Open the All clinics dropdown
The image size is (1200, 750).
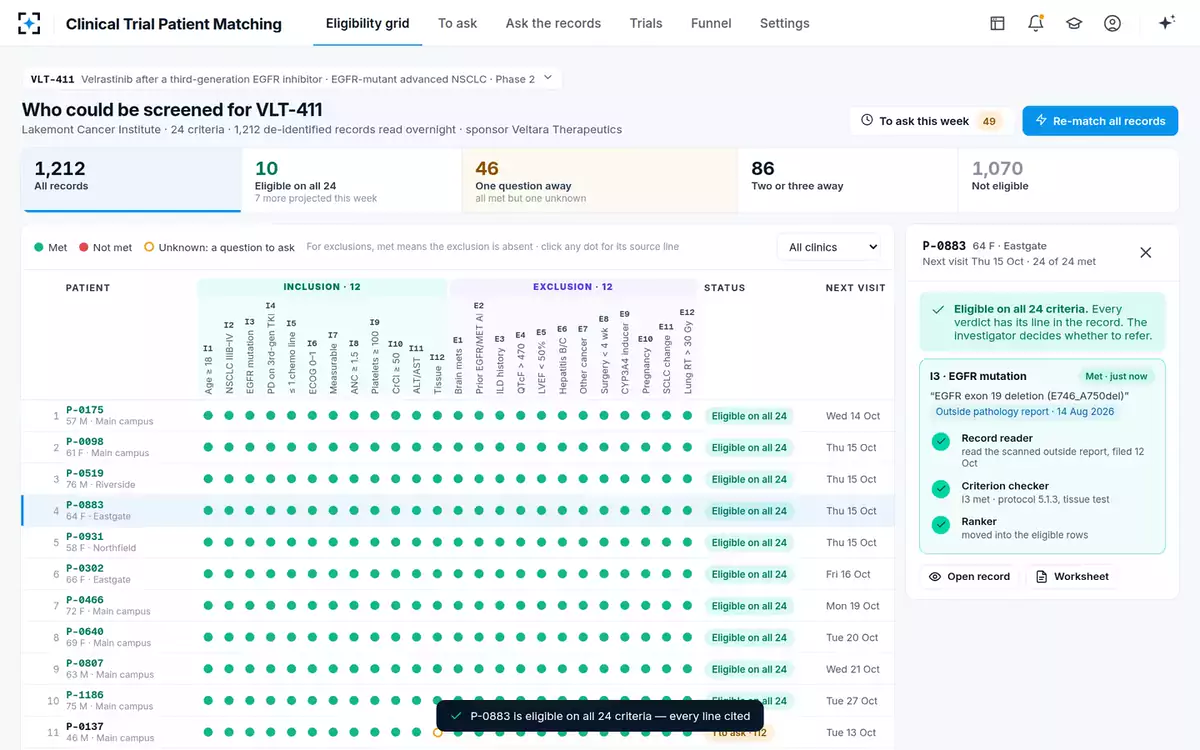pos(833,247)
